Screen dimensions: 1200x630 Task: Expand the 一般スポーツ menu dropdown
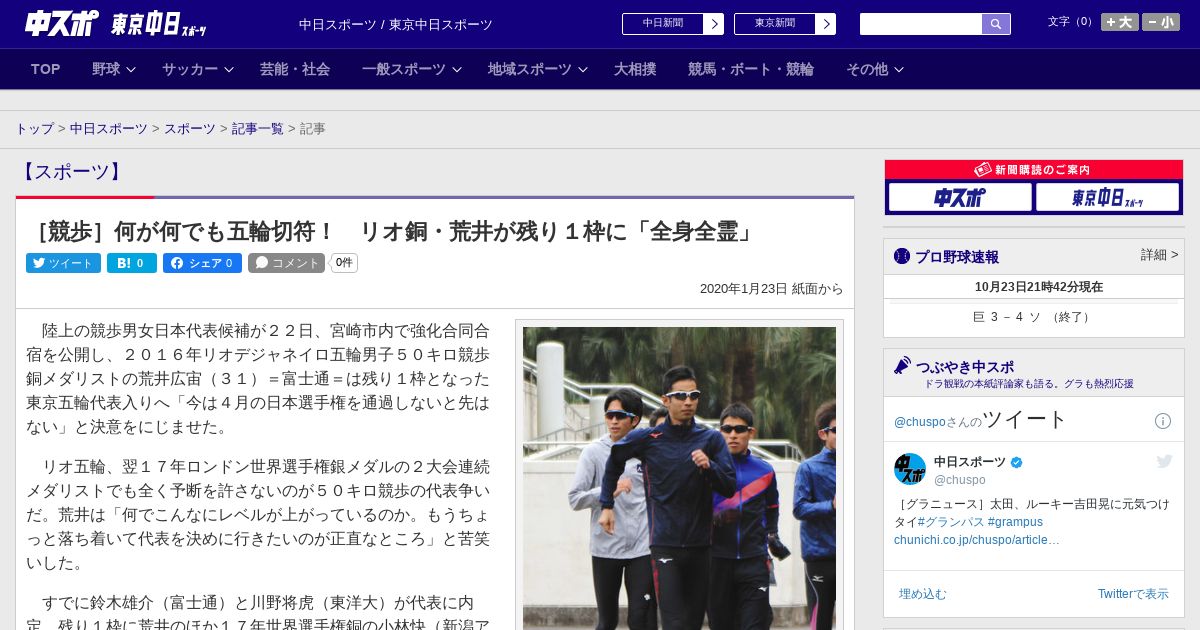click(412, 69)
